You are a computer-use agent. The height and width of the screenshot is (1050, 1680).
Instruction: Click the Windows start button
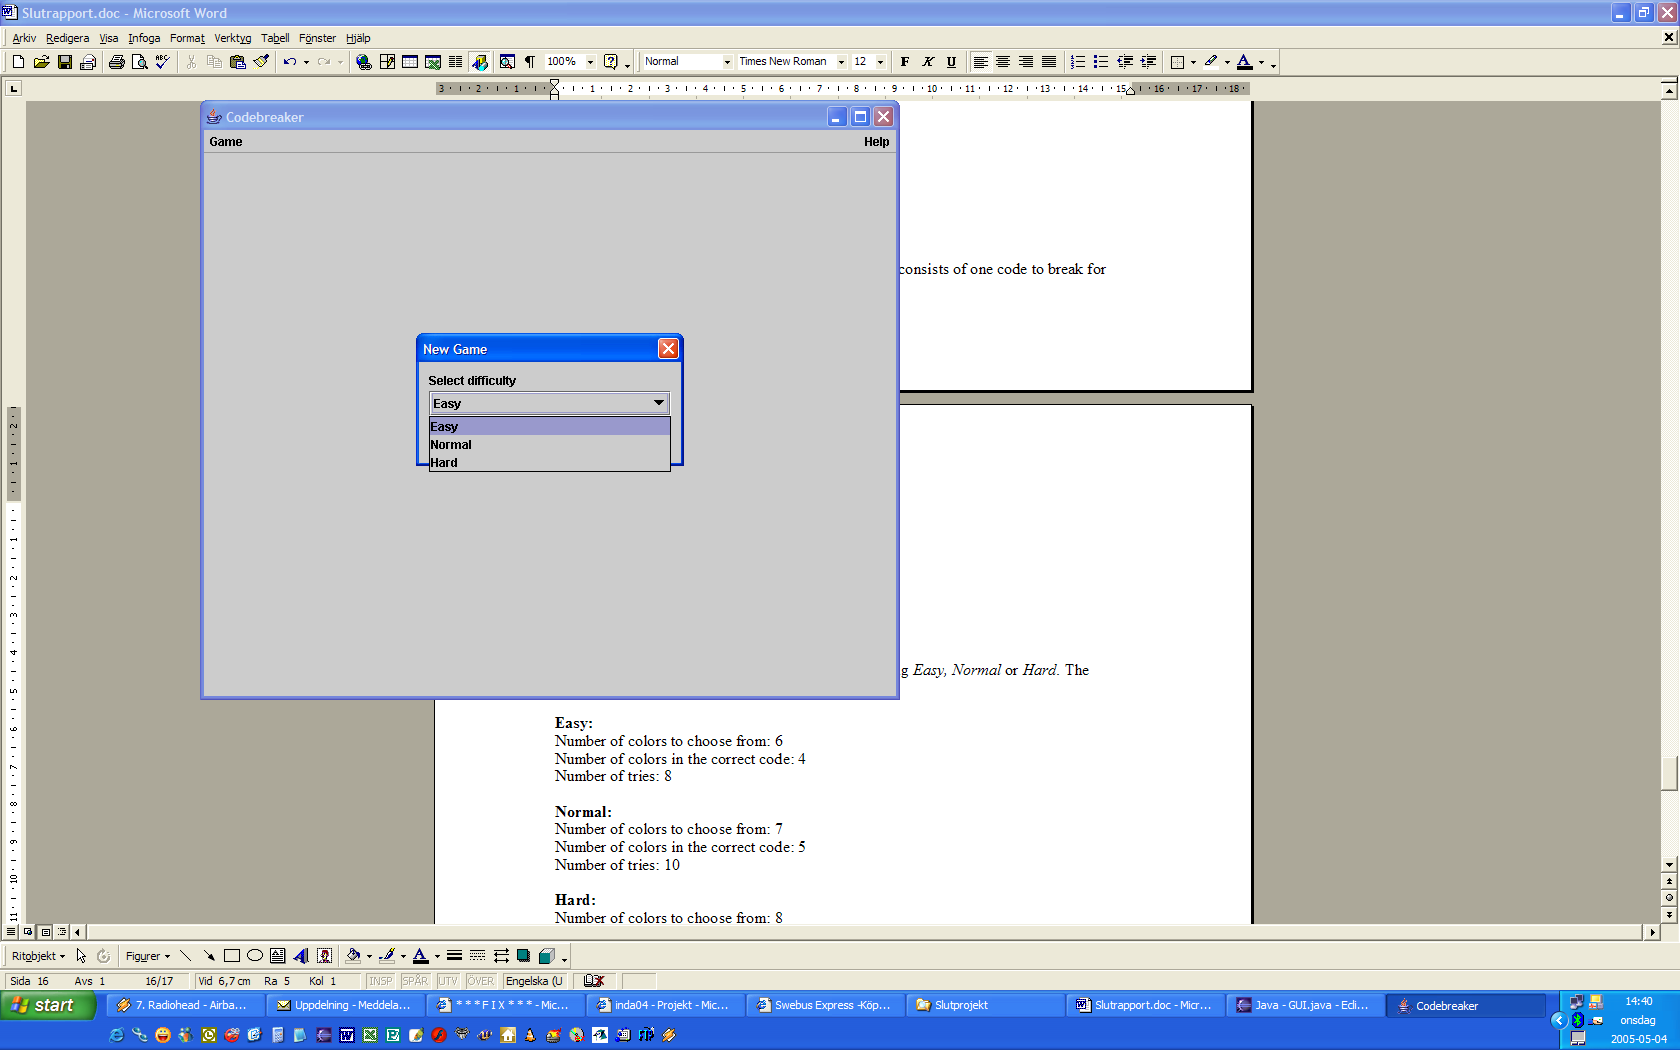(47, 1005)
